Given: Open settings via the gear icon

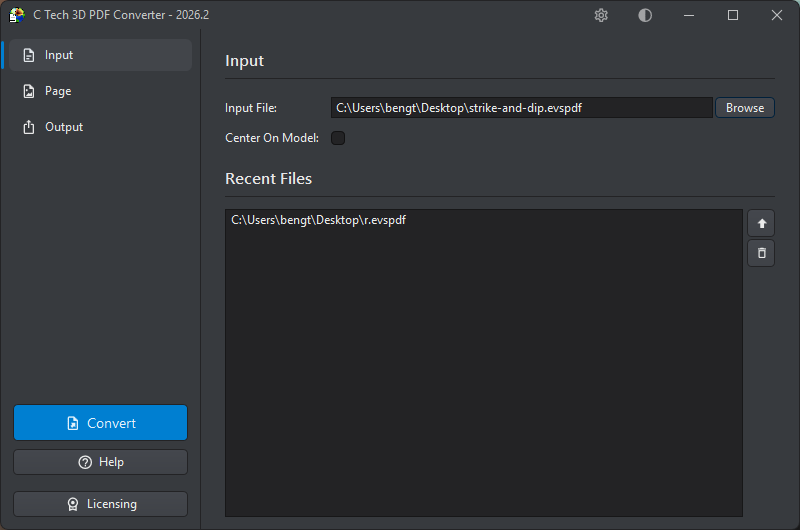Looking at the screenshot, I should coord(601,15).
